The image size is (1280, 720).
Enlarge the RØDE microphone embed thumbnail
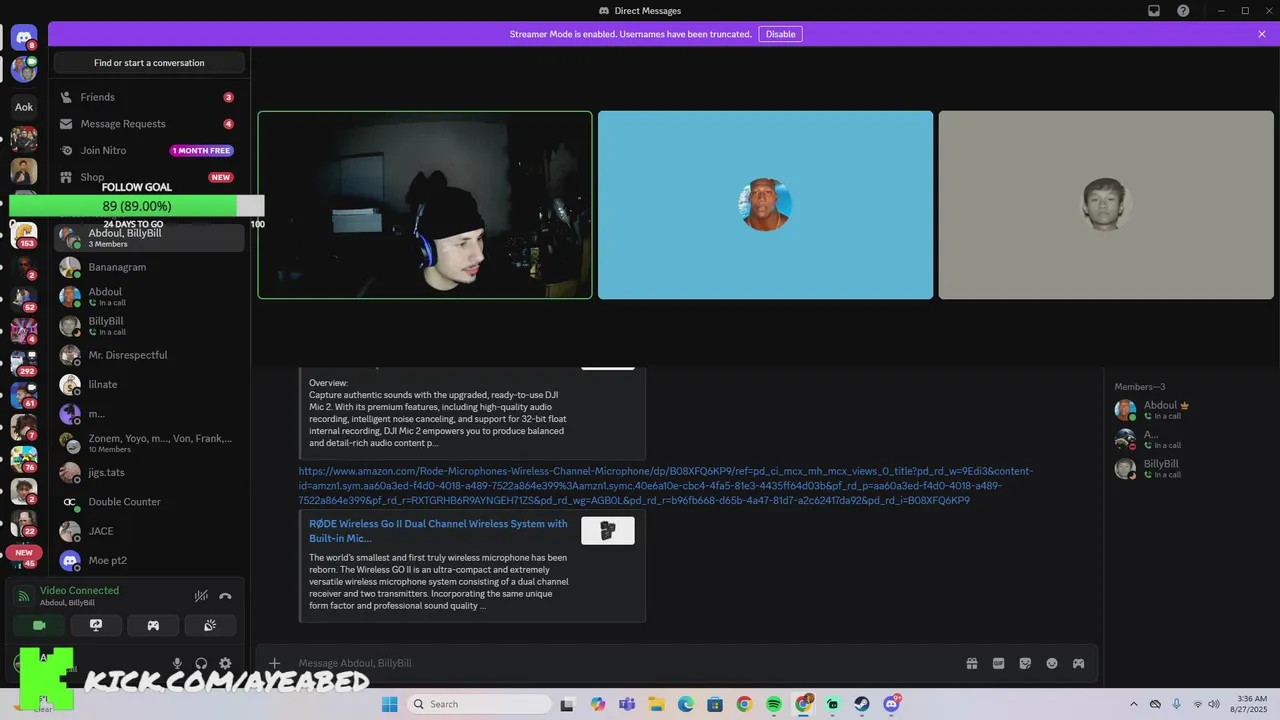coord(607,531)
